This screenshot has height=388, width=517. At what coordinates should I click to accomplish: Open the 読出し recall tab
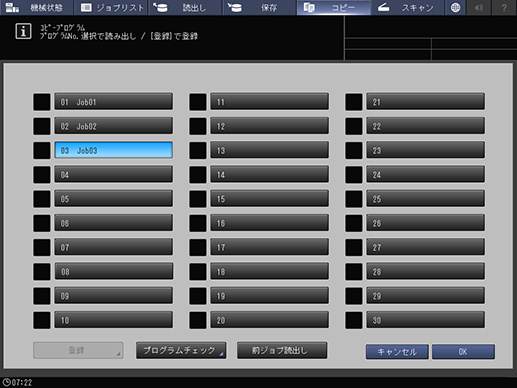click(x=185, y=7)
